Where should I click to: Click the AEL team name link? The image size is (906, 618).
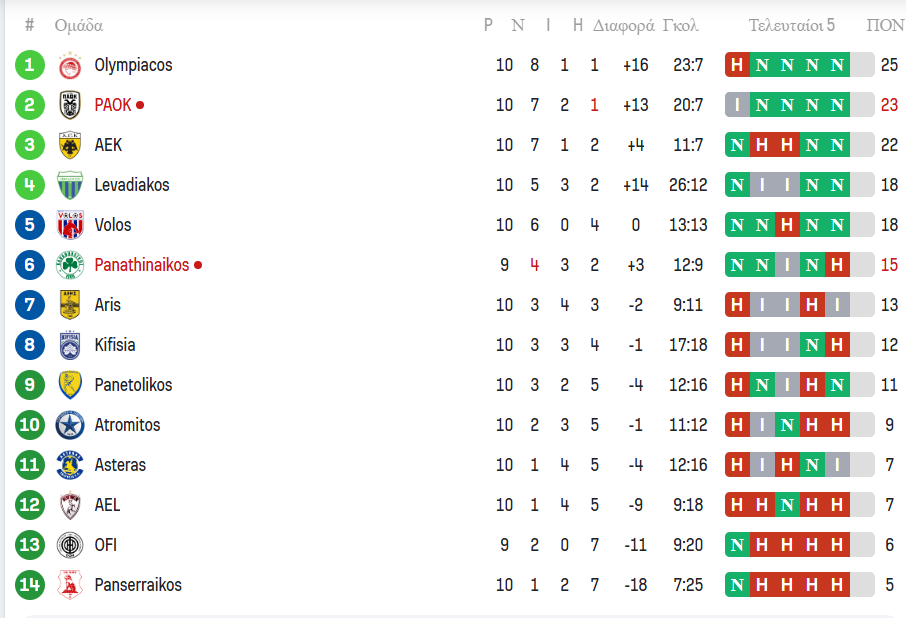(107, 505)
